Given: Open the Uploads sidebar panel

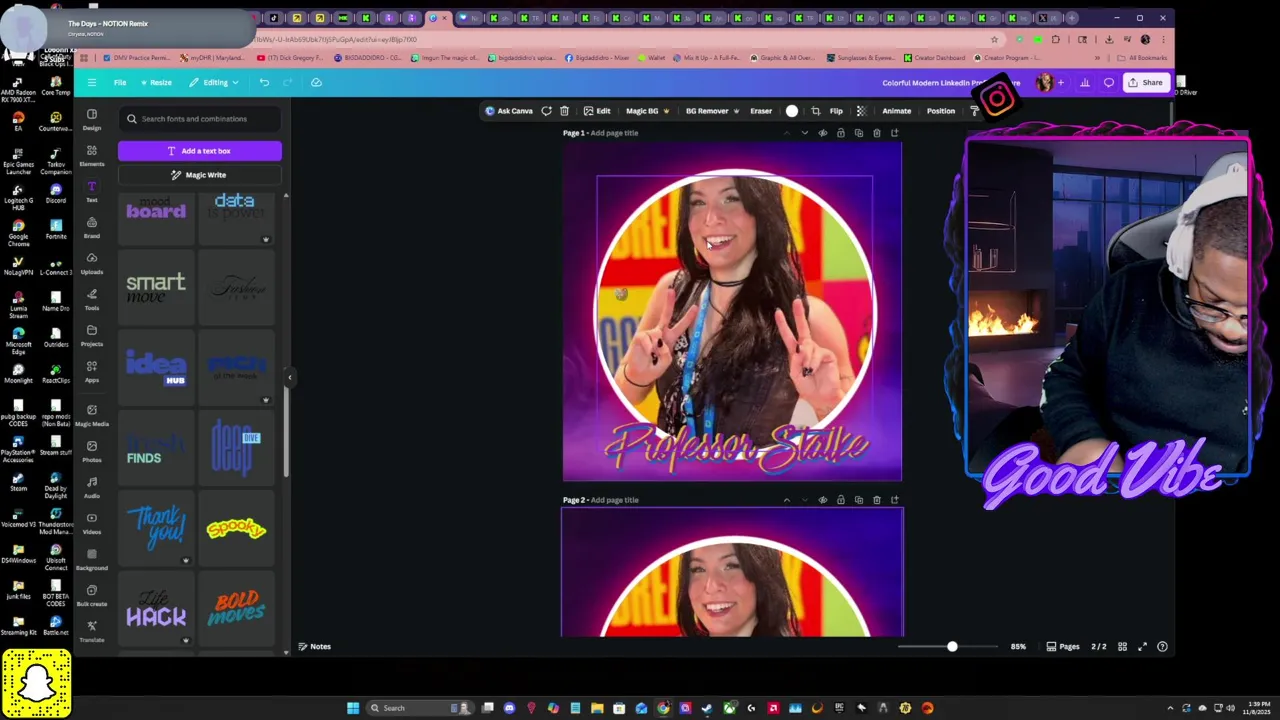Looking at the screenshot, I should coord(92,263).
